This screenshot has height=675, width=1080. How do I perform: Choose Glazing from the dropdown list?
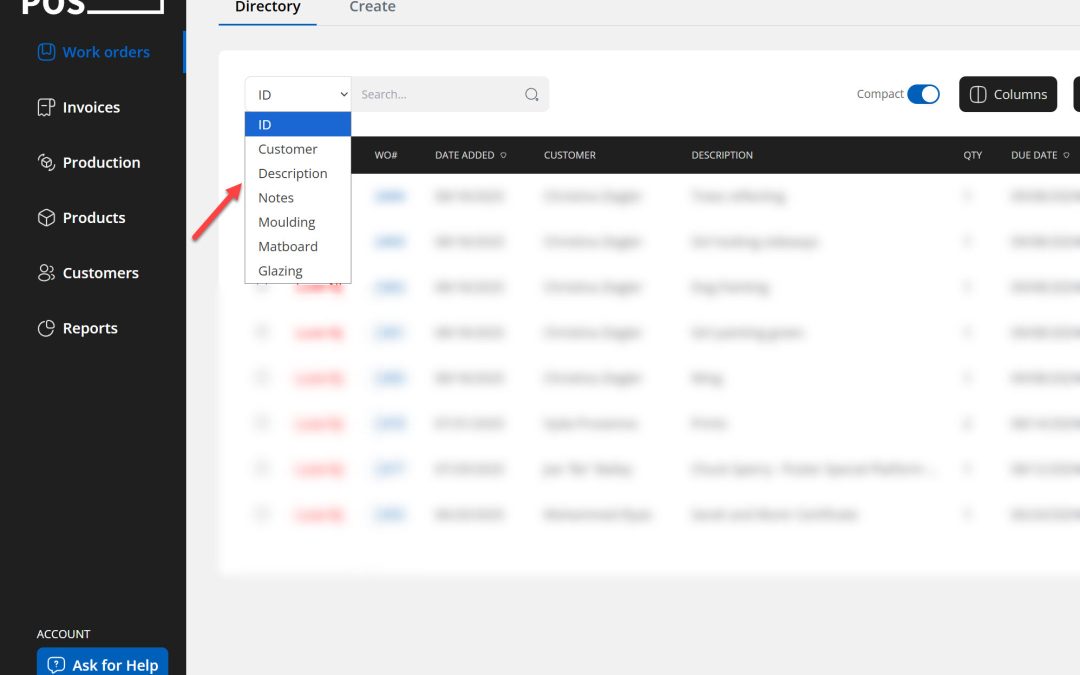click(298, 271)
